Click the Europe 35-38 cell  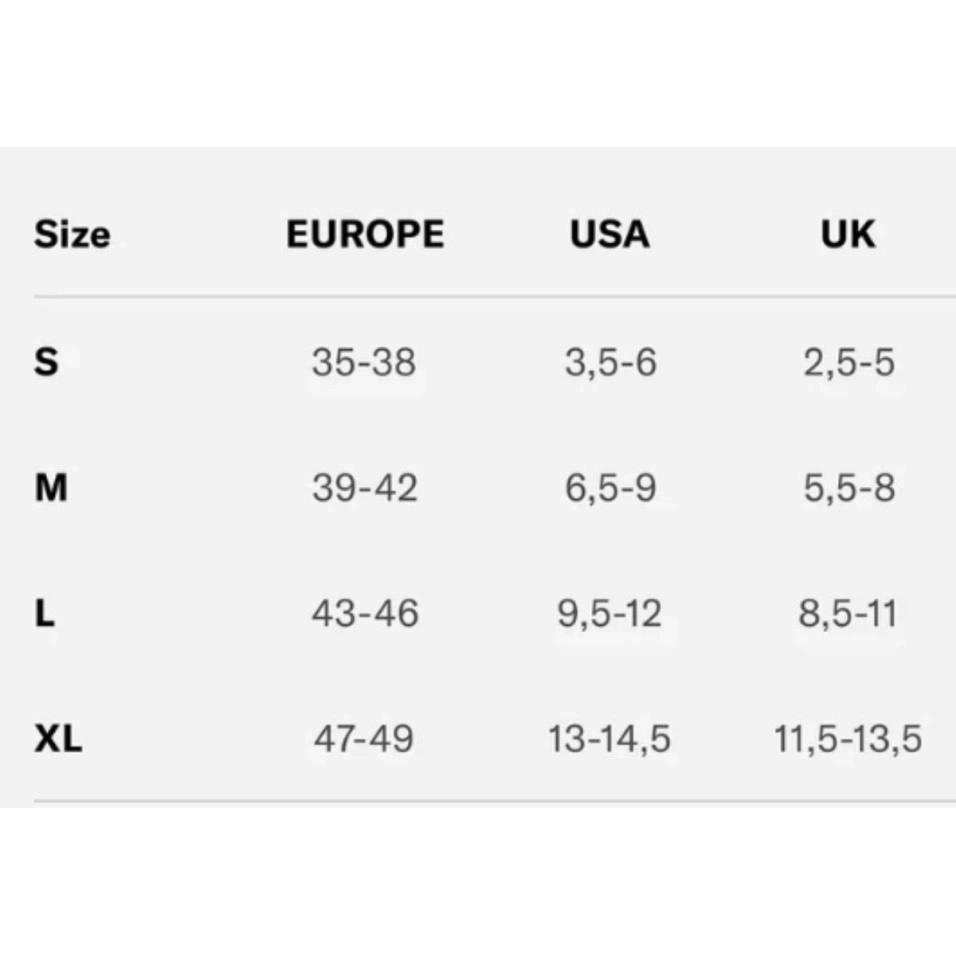pyautogui.click(x=363, y=362)
